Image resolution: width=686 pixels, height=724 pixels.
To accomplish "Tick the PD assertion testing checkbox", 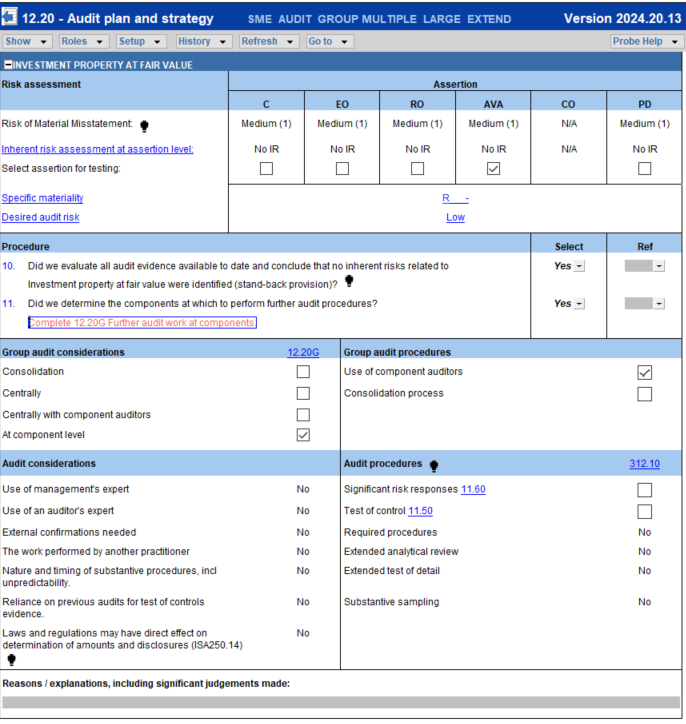I will (x=644, y=169).
